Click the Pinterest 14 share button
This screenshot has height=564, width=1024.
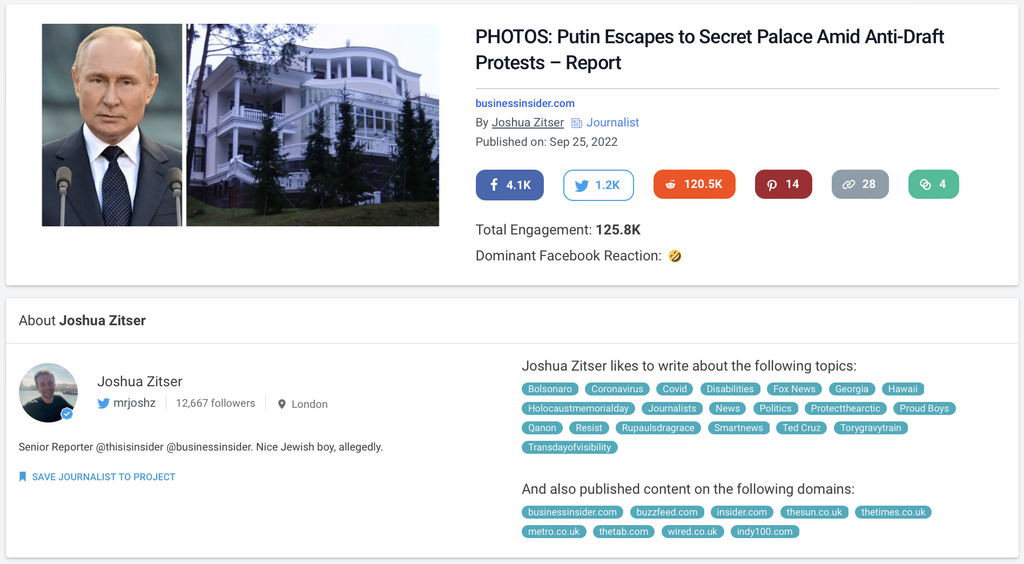(783, 185)
